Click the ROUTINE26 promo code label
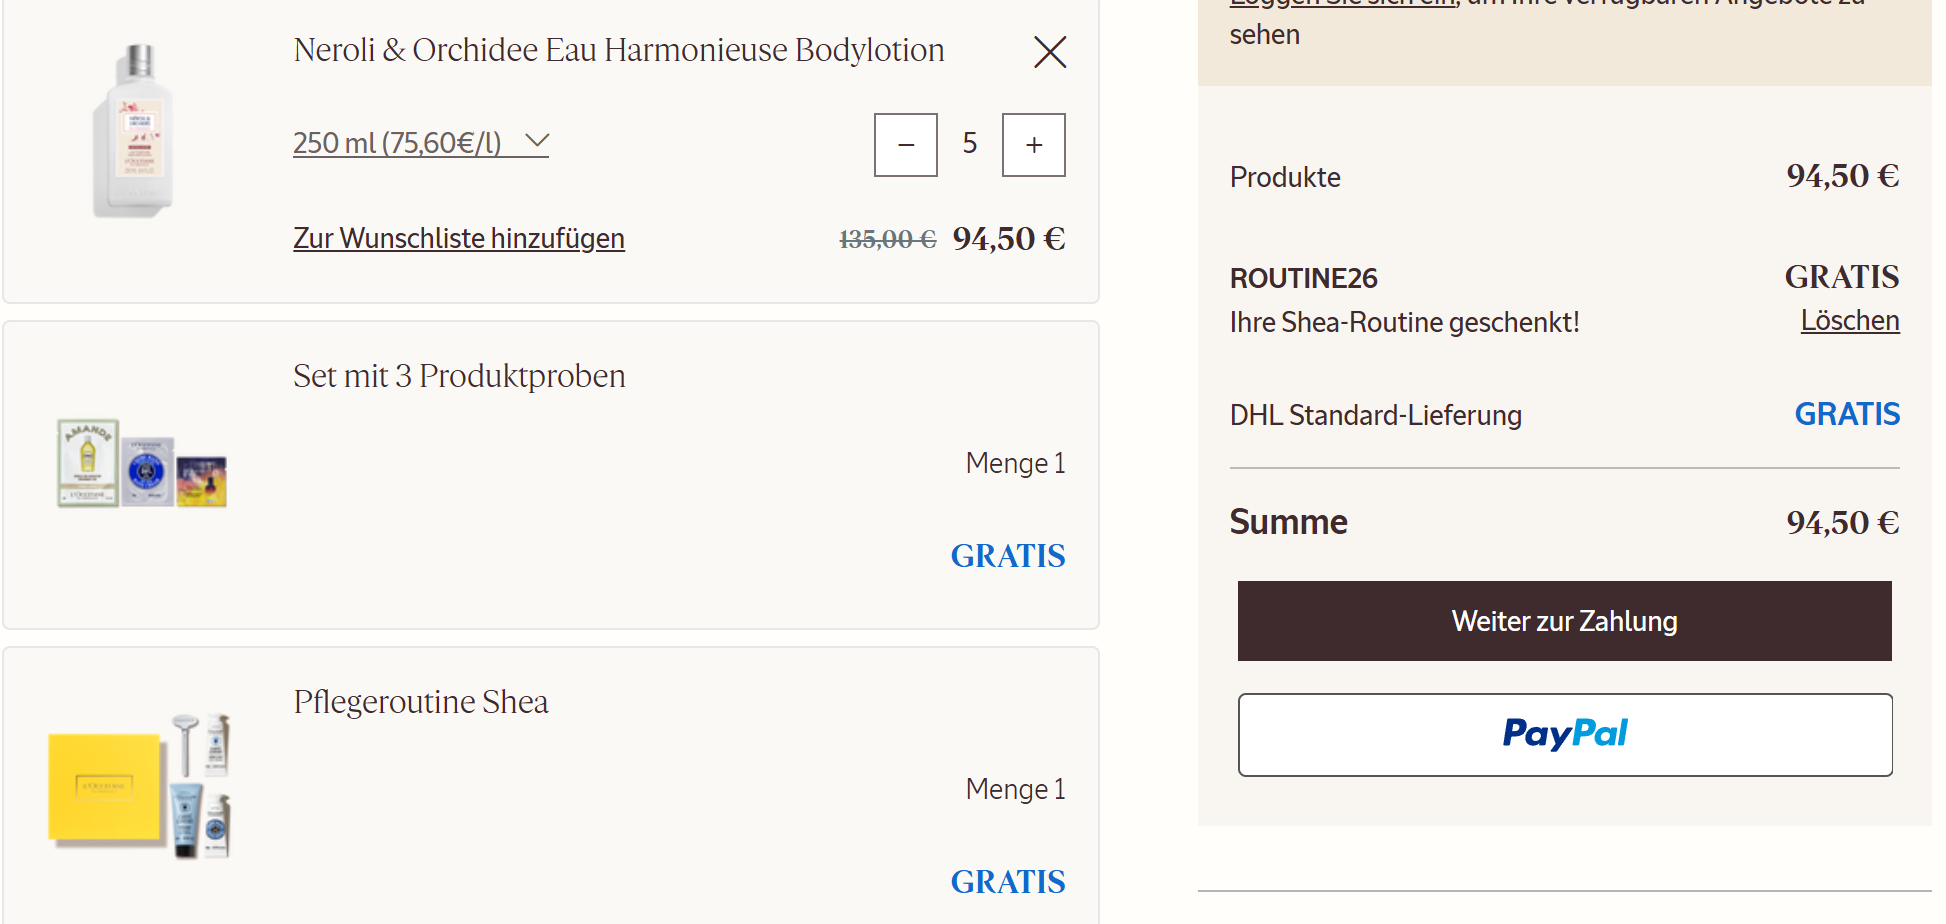This screenshot has height=924, width=1946. pos(1303,278)
